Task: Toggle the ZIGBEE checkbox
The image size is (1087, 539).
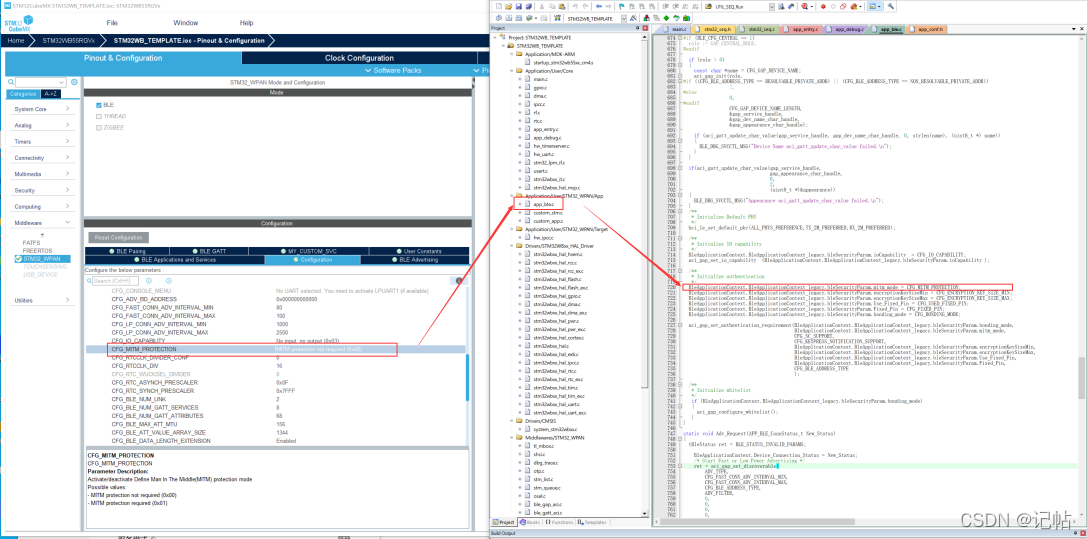Action: click(99, 127)
